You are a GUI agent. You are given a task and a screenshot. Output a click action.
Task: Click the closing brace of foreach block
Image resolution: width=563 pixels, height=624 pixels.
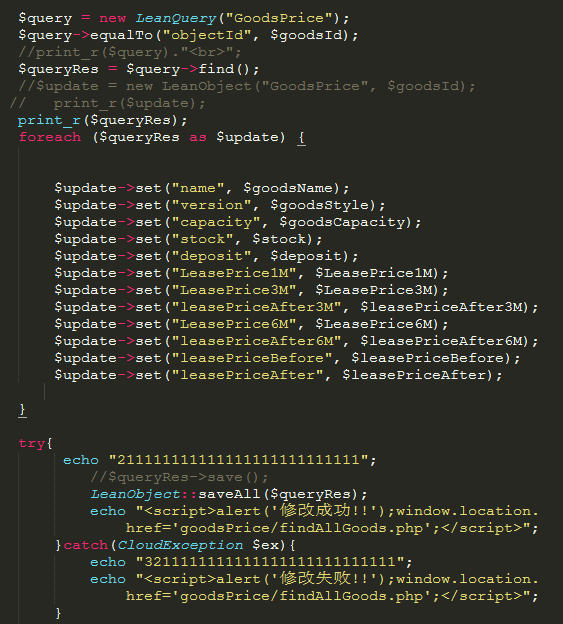[x=23, y=410]
